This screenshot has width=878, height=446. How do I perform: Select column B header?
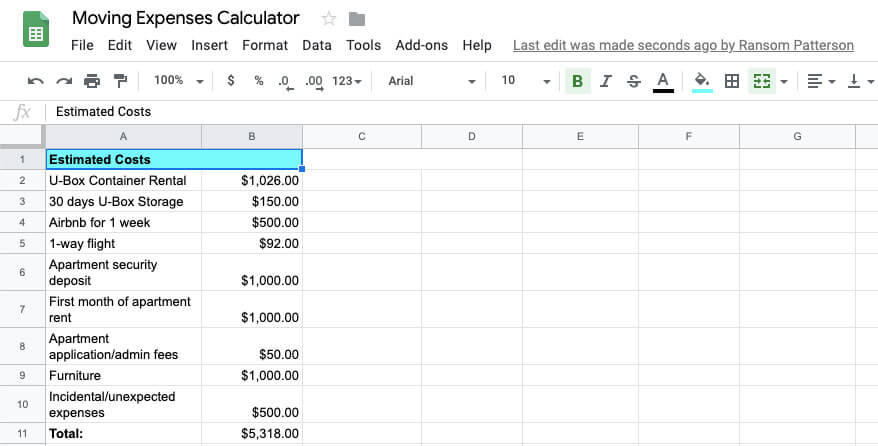coord(252,137)
